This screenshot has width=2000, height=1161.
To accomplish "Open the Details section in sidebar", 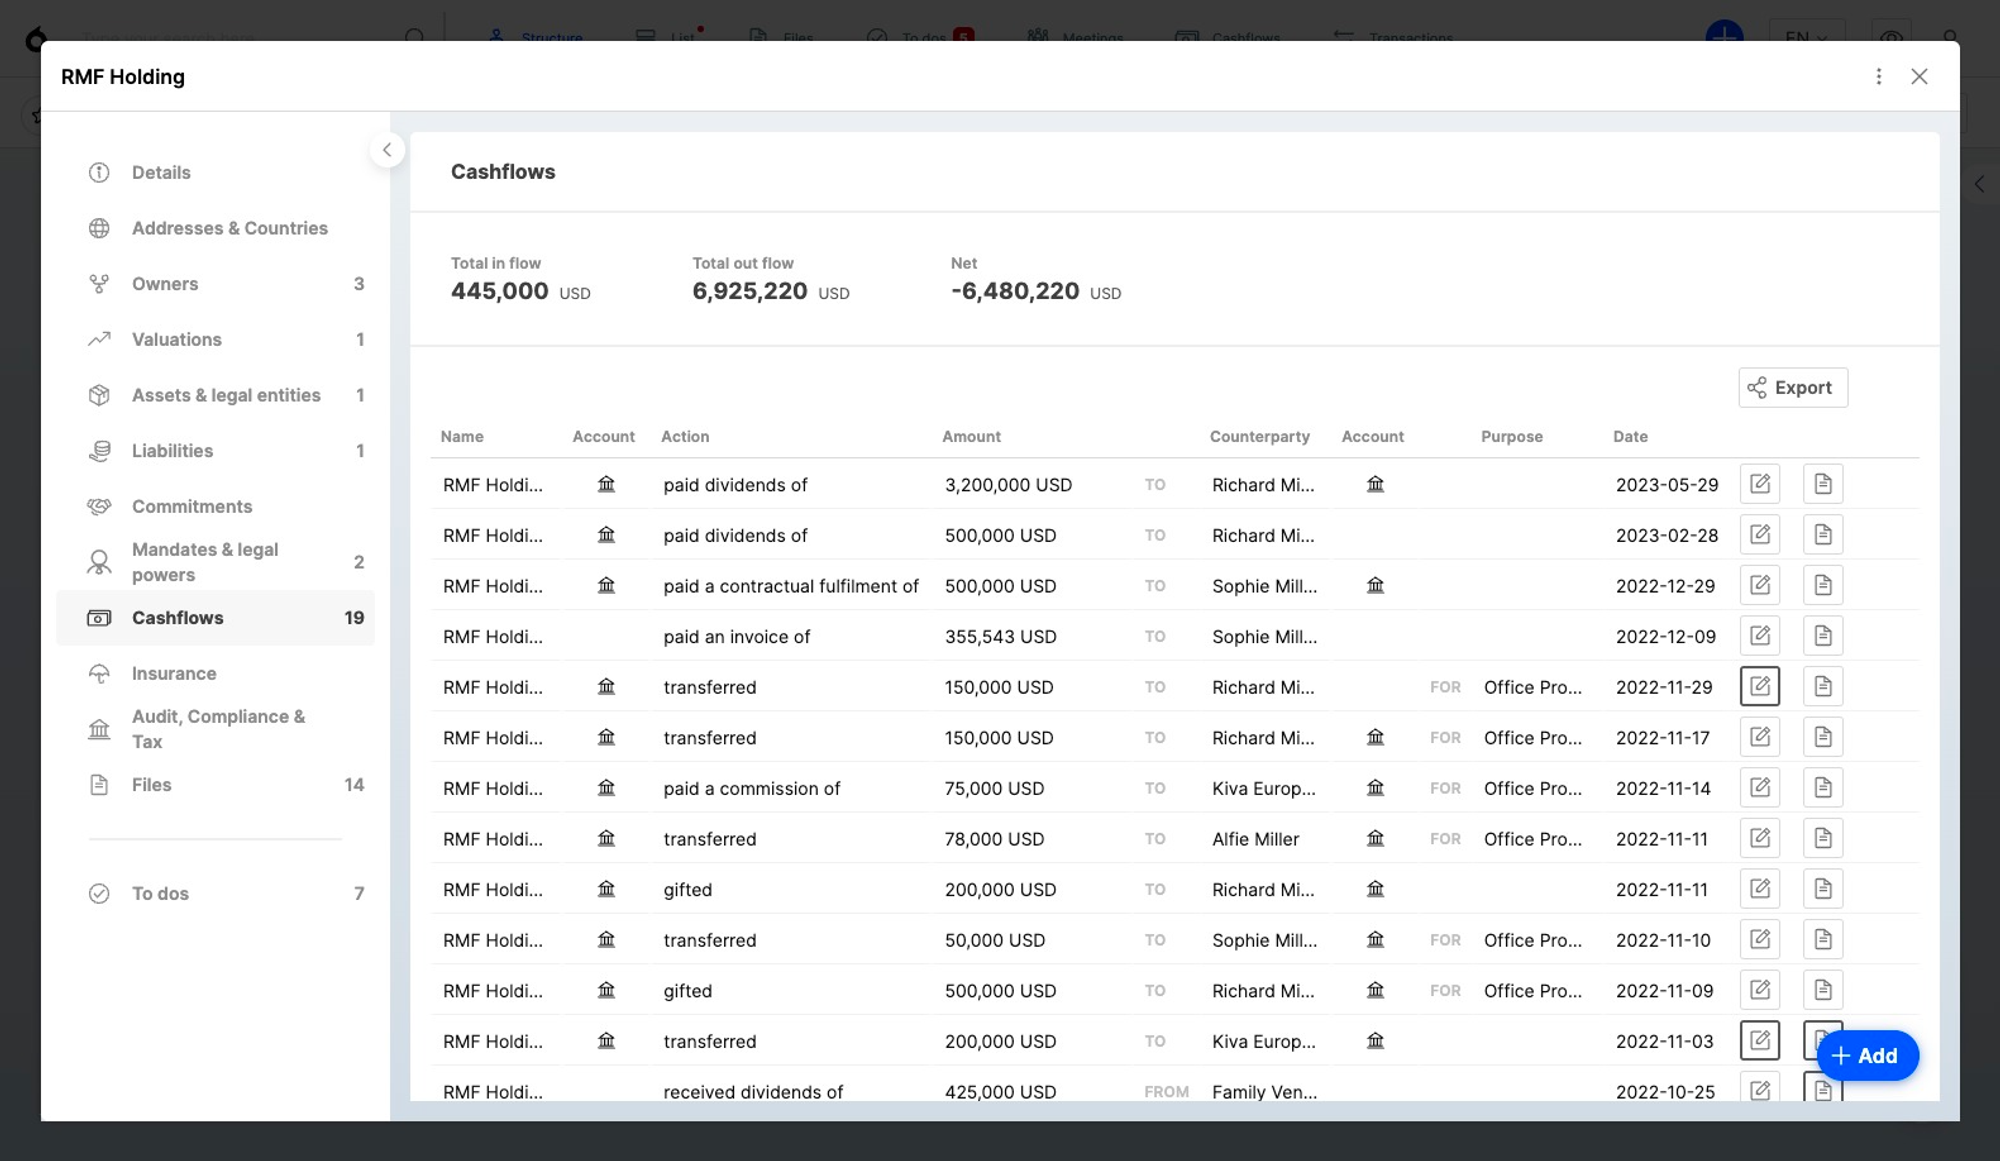I will click(x=215, y=172).
